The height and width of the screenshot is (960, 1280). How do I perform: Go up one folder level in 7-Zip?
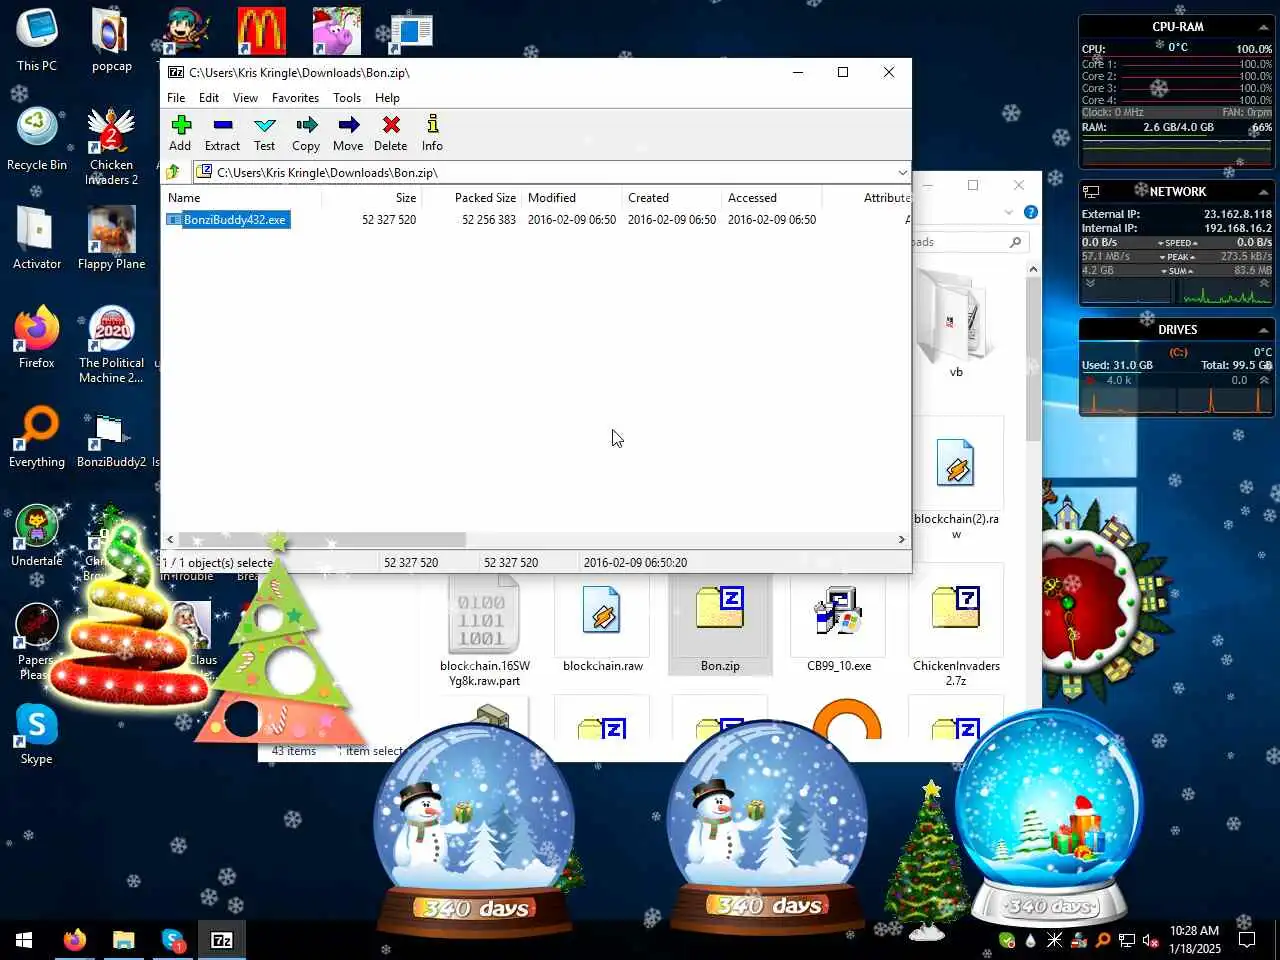173,172
